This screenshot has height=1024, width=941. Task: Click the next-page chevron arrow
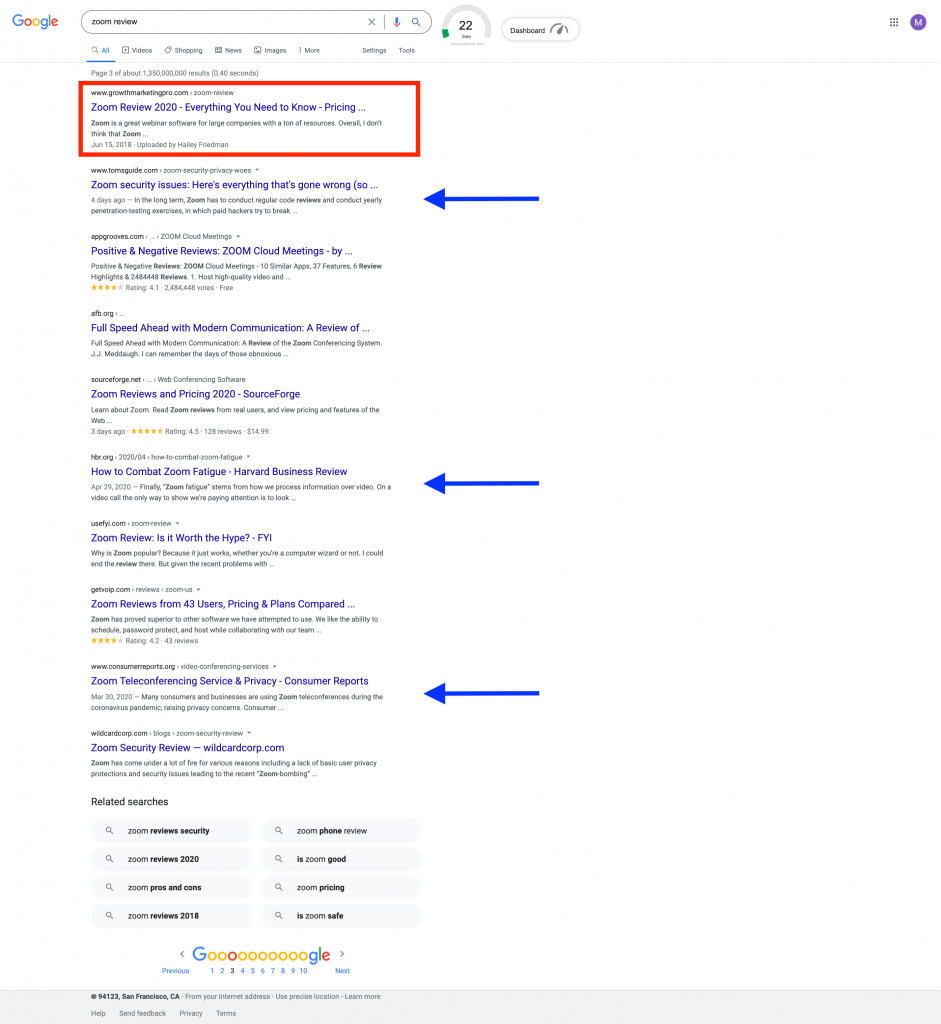342,954
